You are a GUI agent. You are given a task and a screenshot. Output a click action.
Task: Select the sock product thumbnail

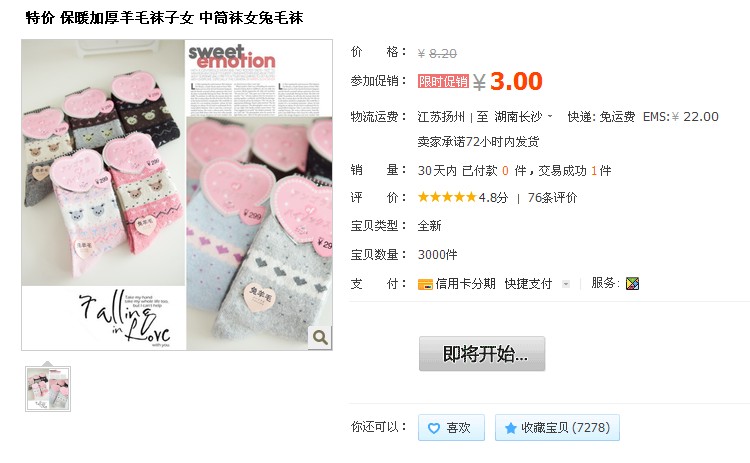click(x=48, y=389)
